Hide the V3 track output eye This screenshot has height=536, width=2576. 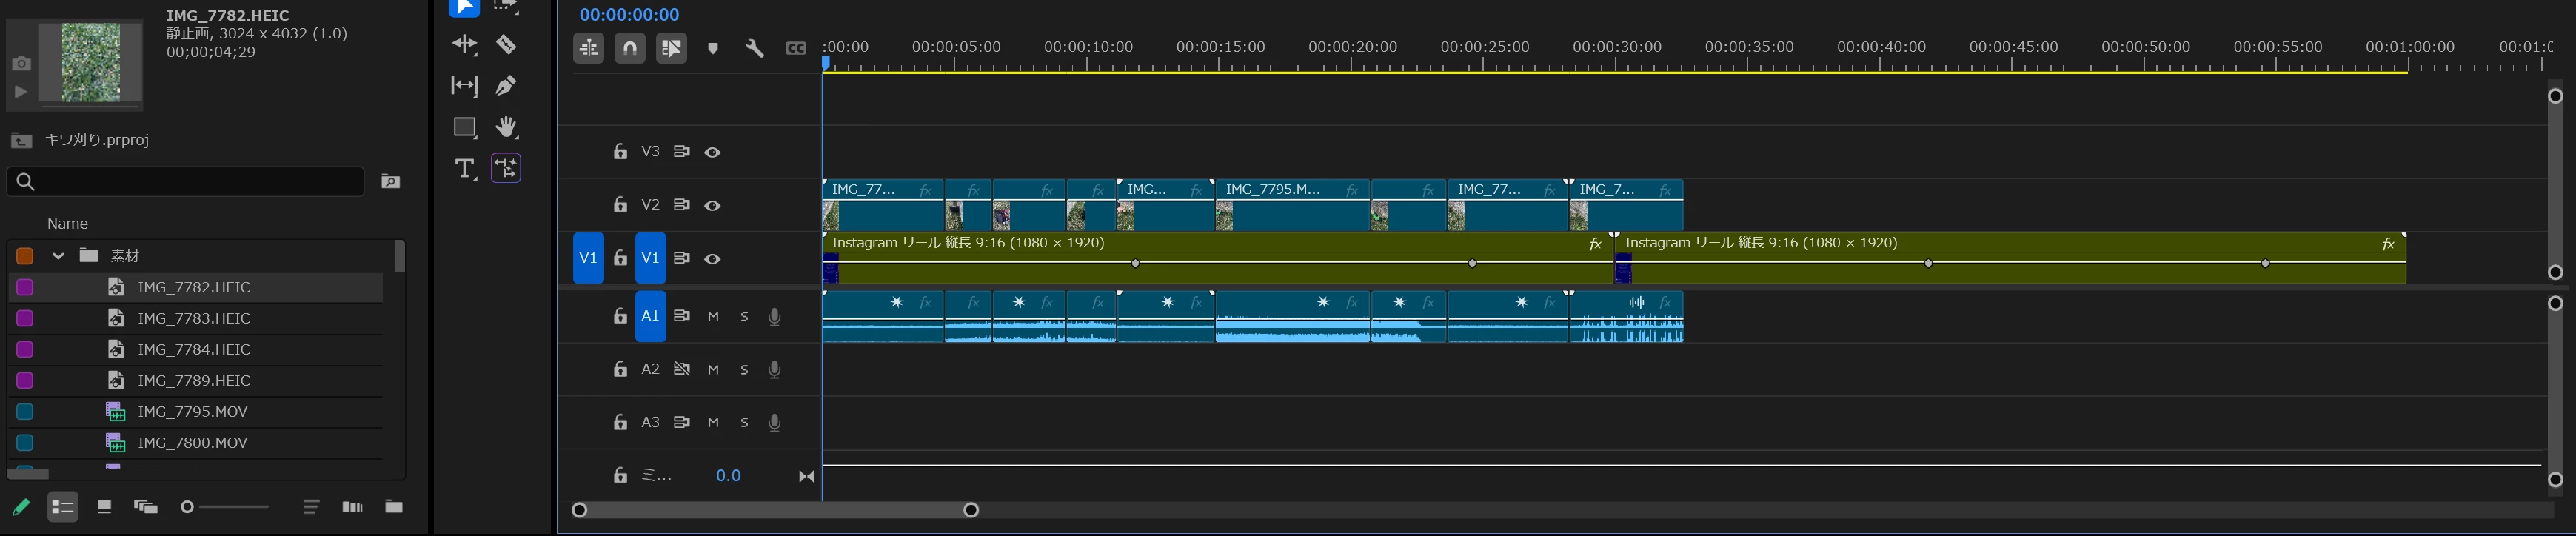click(x=712, y=152)
